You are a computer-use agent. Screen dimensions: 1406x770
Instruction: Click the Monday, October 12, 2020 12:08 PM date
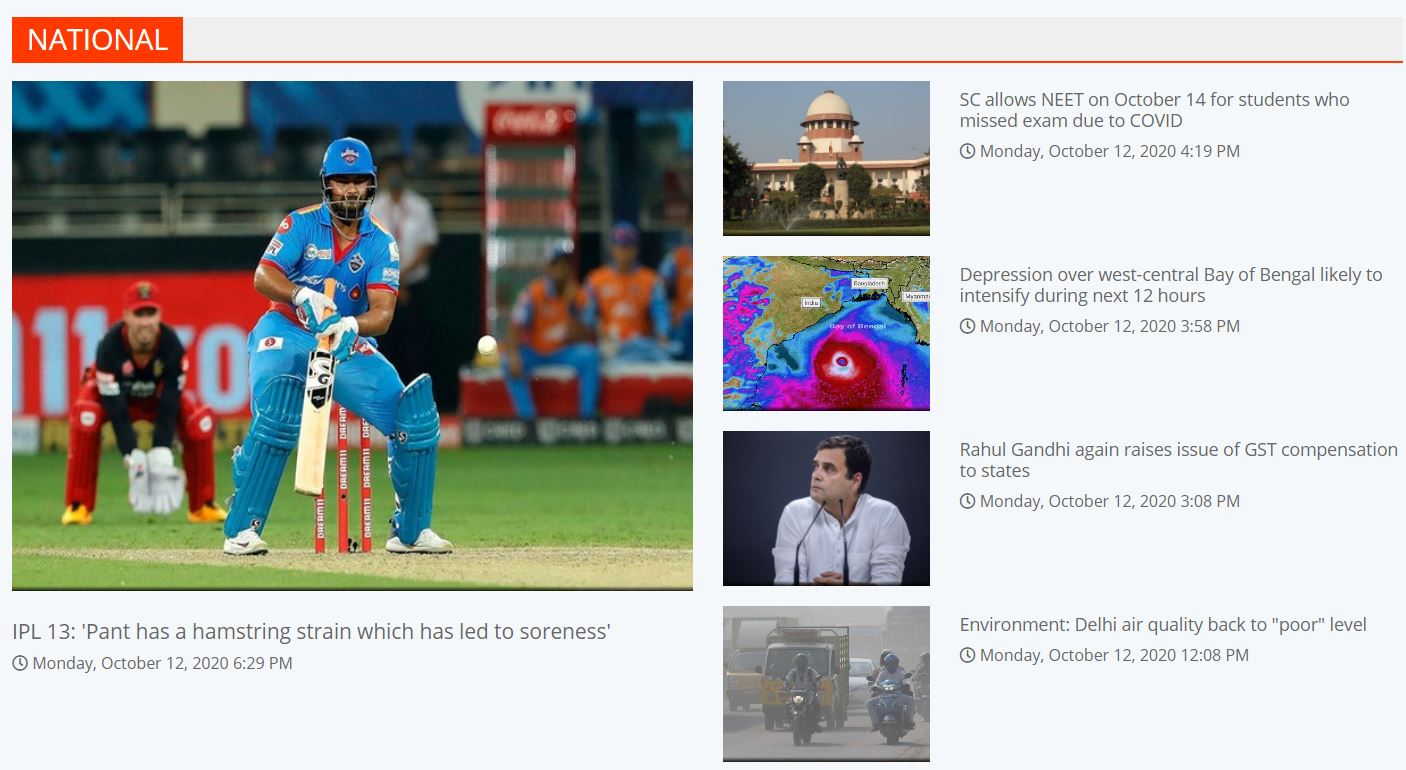(1114, 655)
